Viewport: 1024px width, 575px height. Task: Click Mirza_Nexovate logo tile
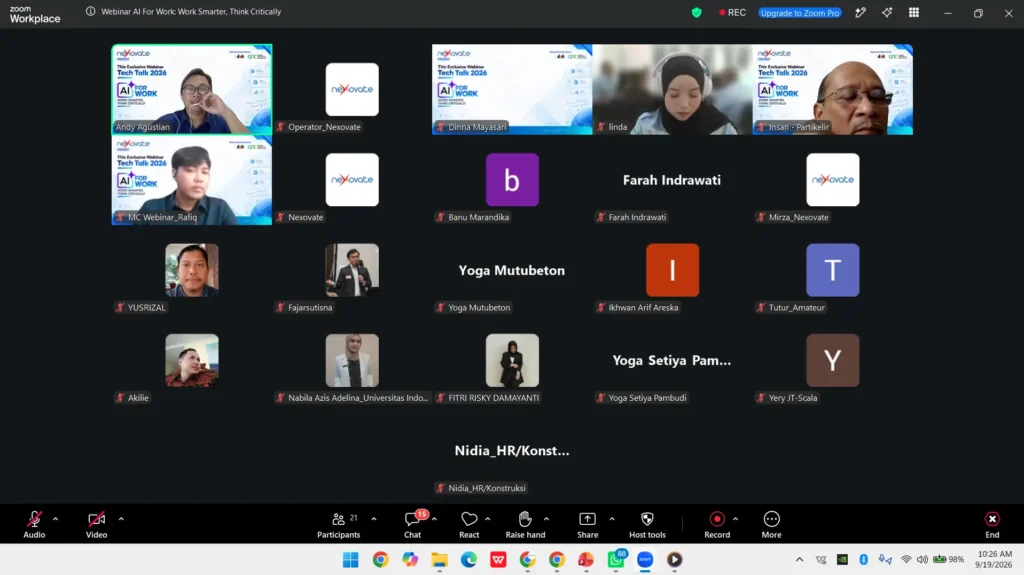click(833, 180)
